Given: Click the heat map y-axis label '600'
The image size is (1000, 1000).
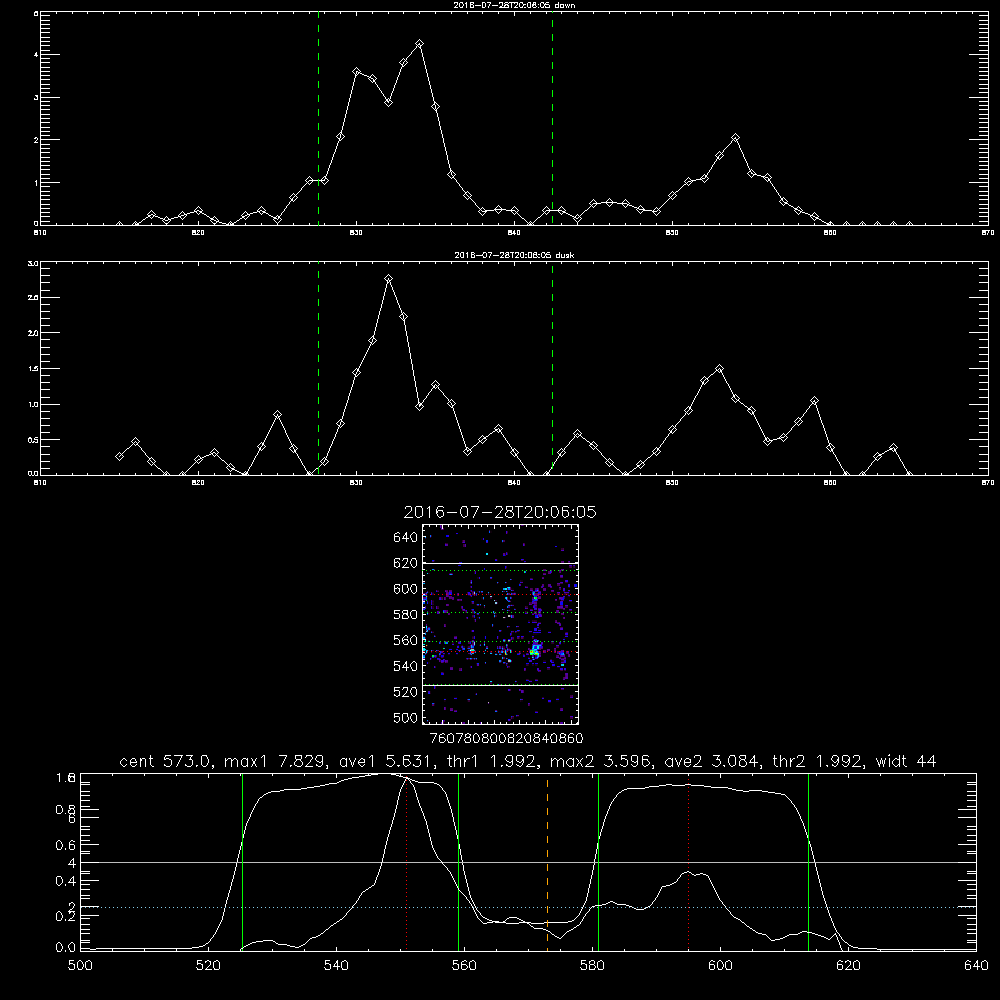Looking at the screenshot, I should (x=406, y=589).
